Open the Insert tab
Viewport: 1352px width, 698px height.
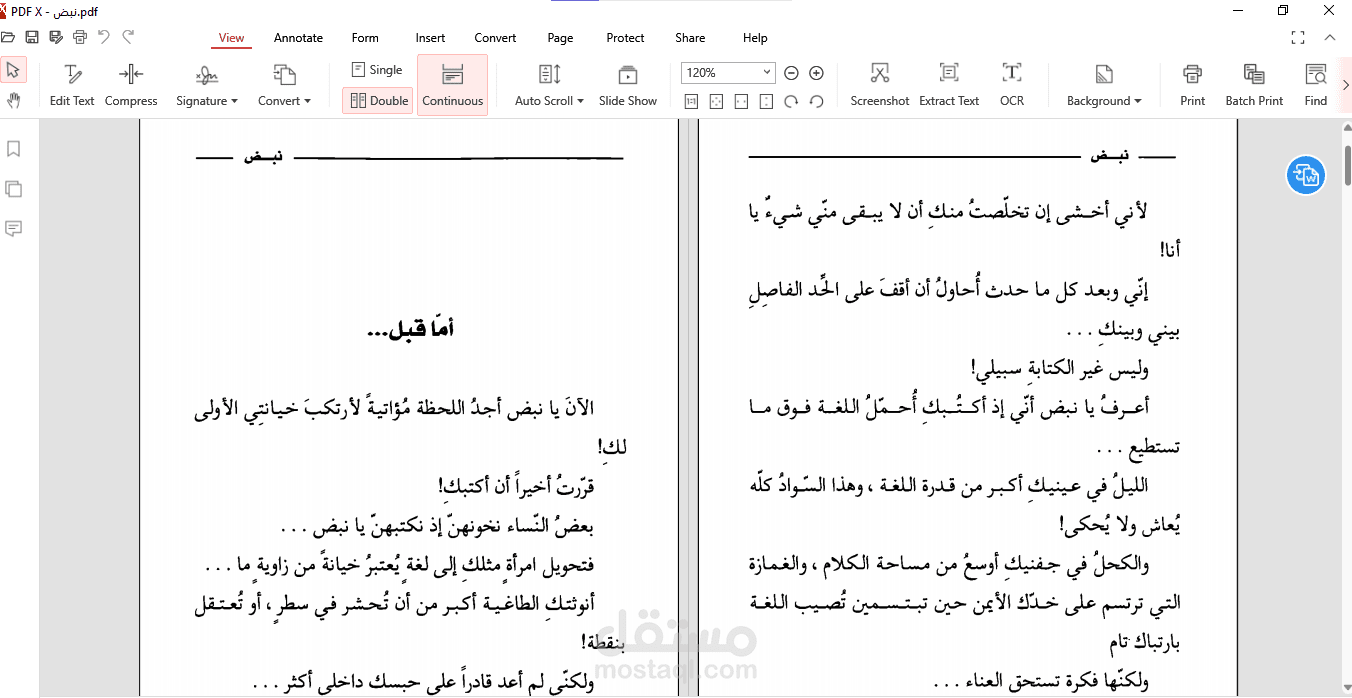tap(430, 38)
